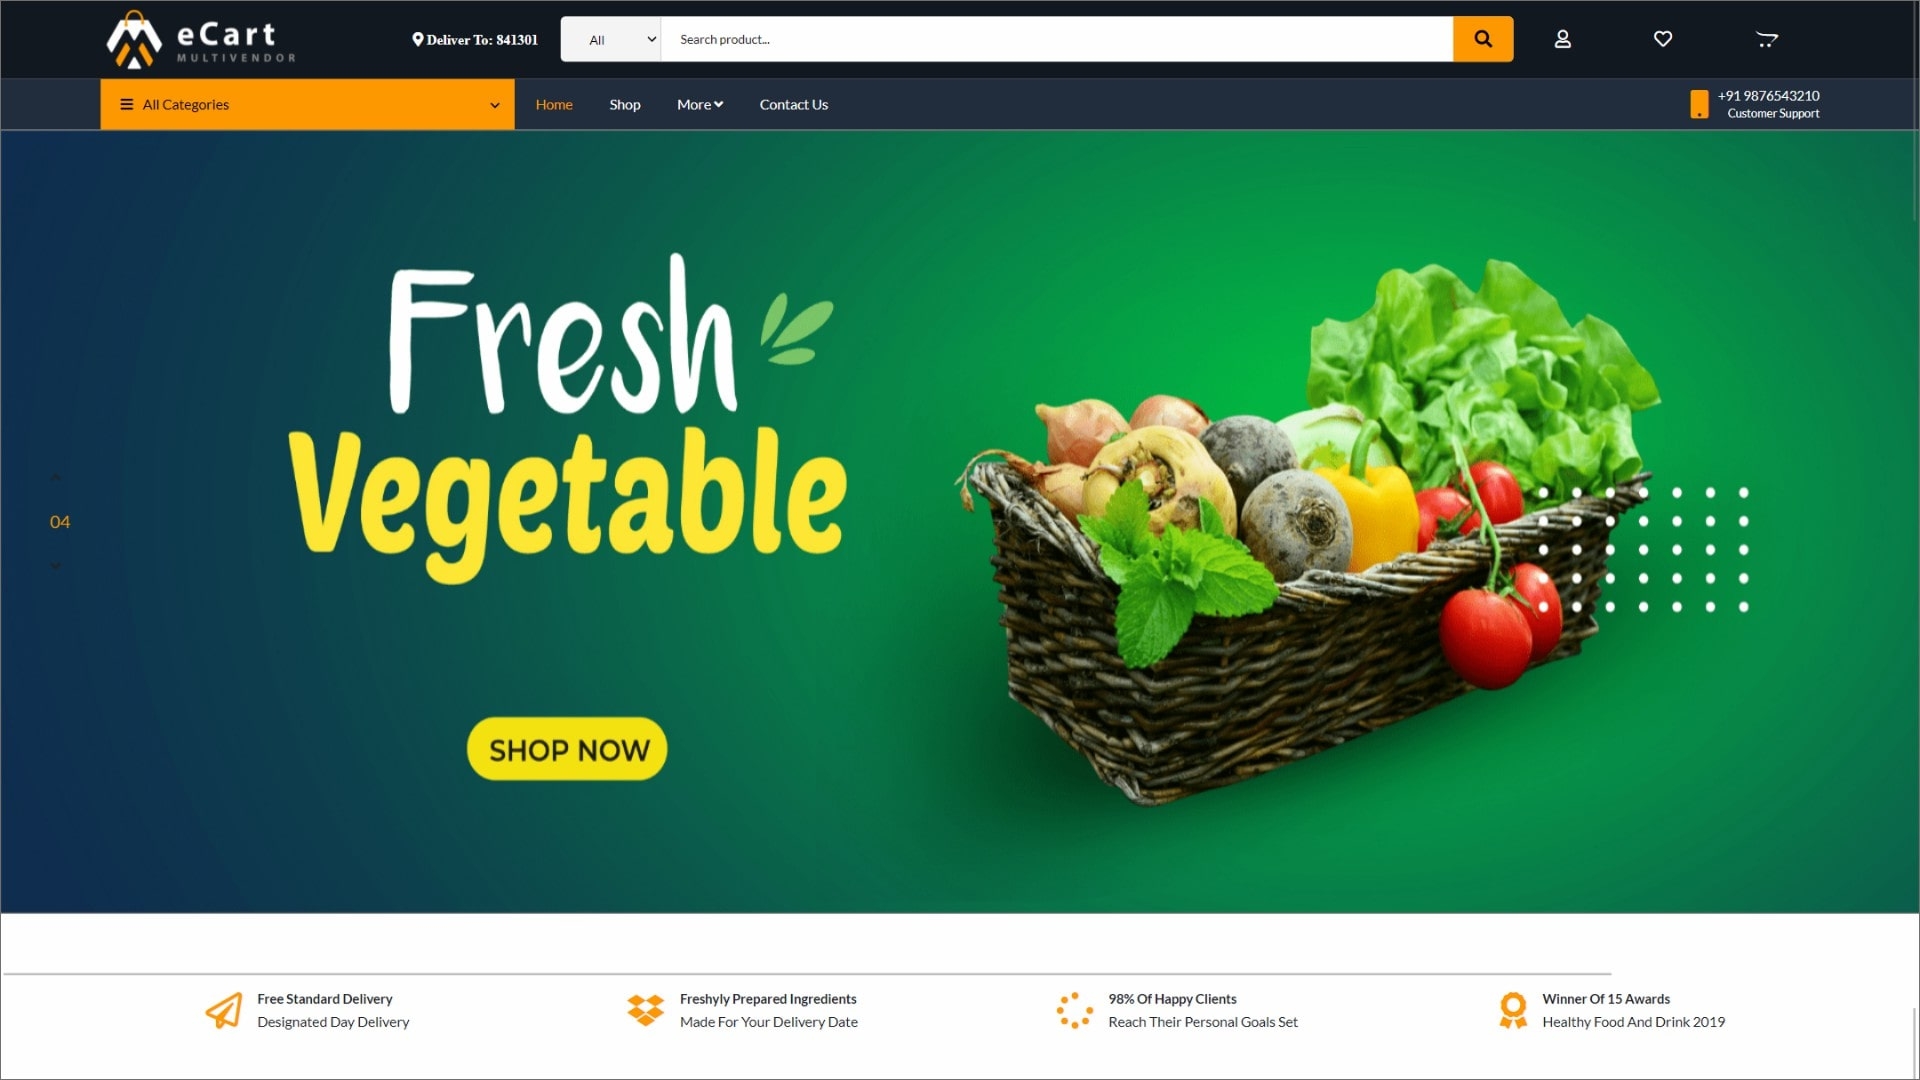Click the wishlist heart icon
This screenshot has width=1920, height=1080.
[x=1663, y=38]
